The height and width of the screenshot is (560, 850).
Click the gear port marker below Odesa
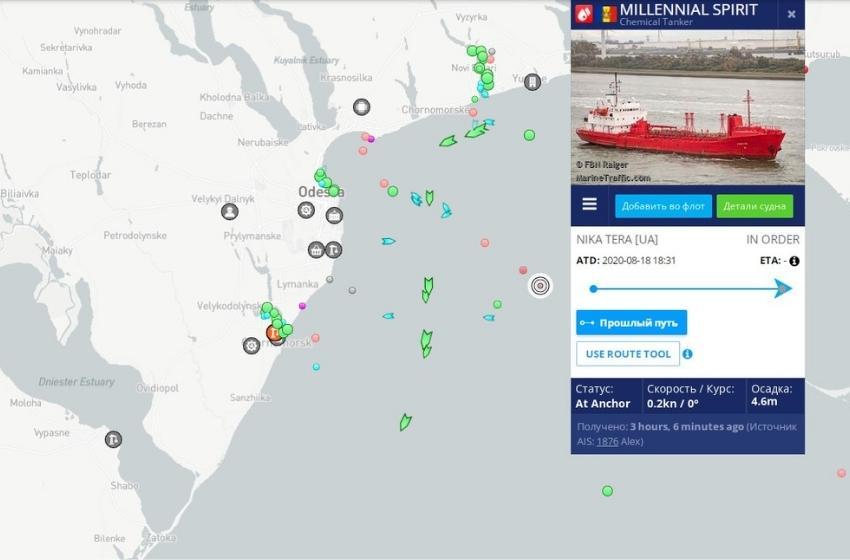[306, 210]
